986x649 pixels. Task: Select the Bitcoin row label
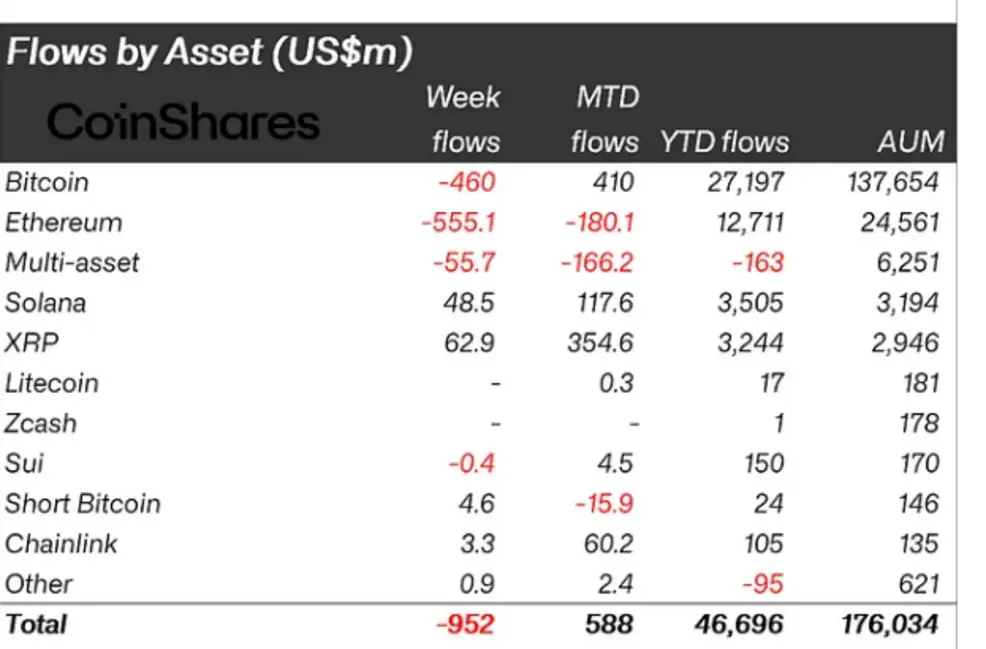47,183
